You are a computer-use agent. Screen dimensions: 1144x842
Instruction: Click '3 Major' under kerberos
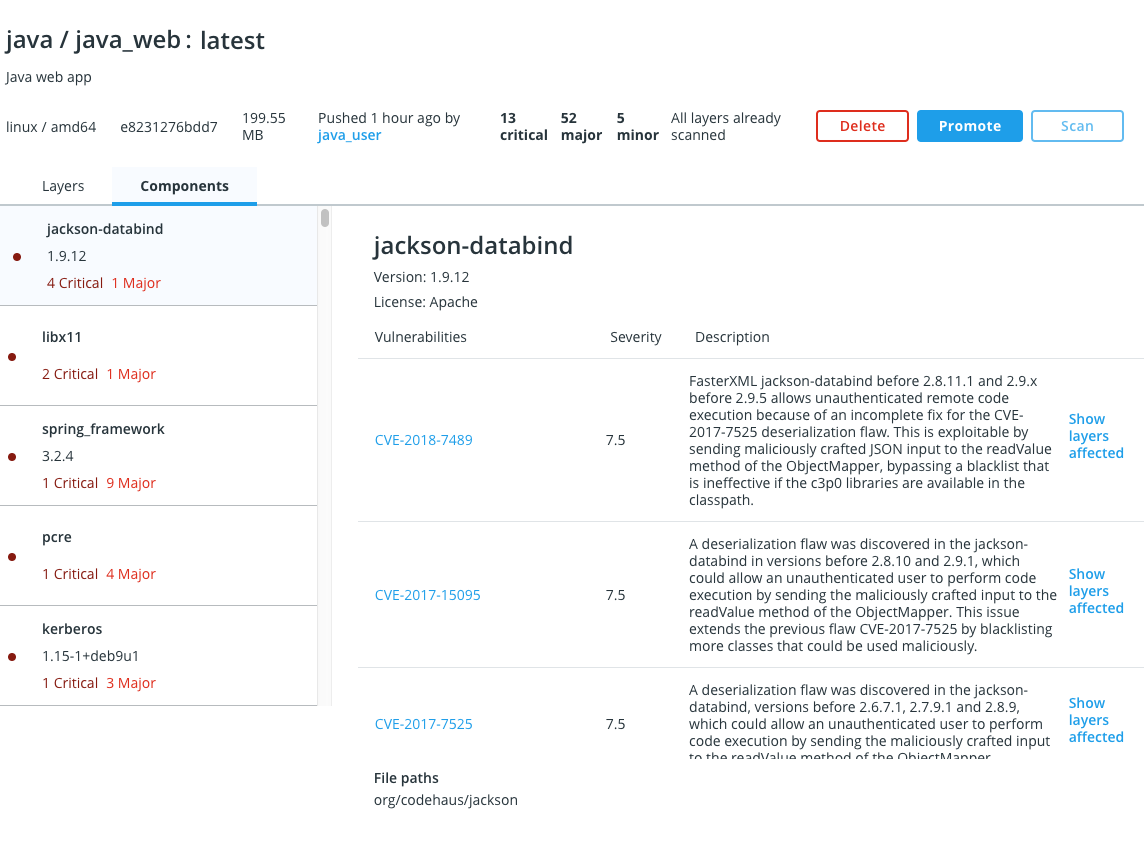131,683
